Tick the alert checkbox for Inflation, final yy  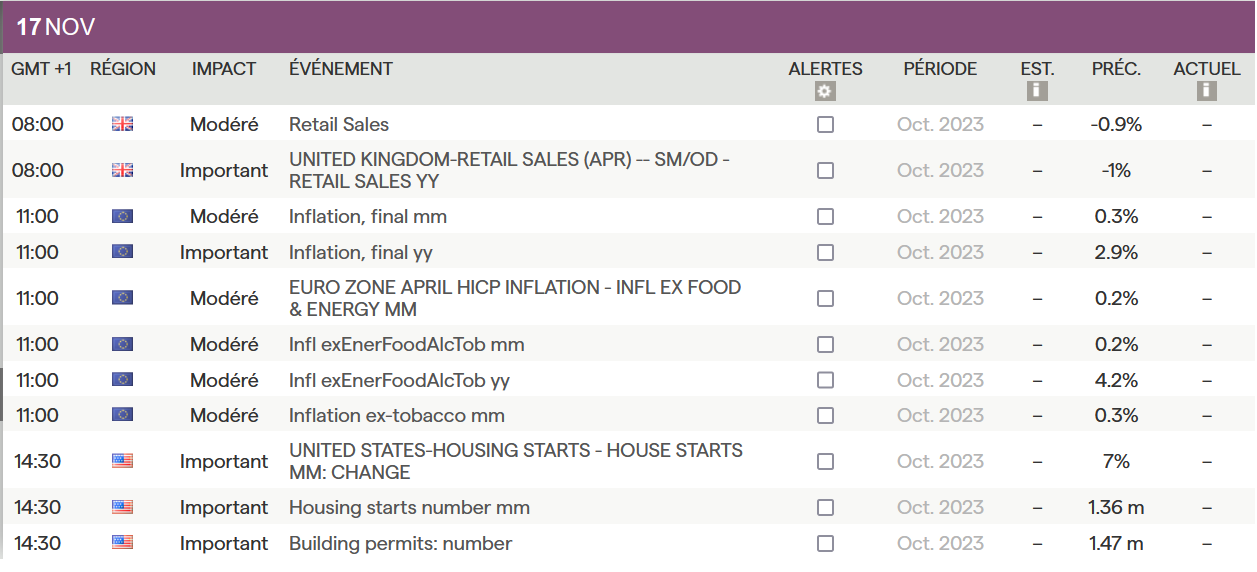(x=825, y=253)
